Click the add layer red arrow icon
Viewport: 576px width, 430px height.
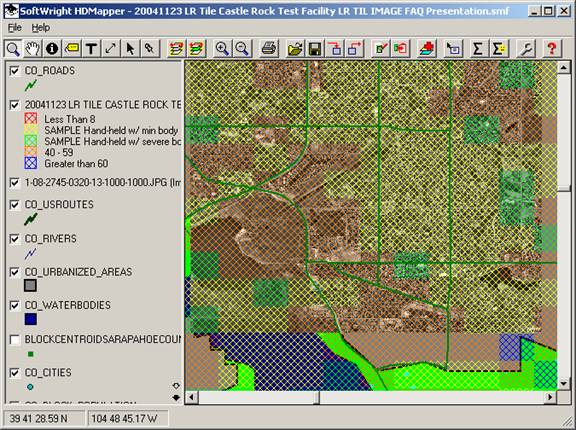pyautogui.click(x=426, y=48)
